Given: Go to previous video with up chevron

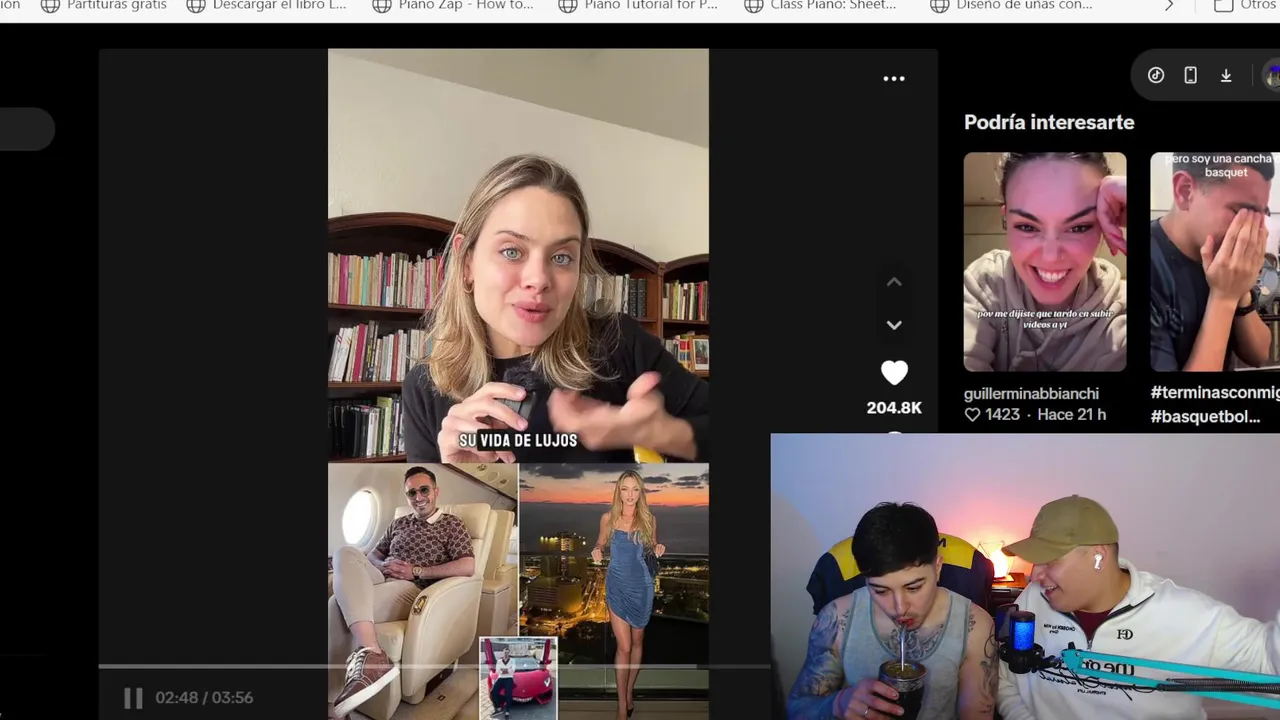Looking at the screenshot, I should [894, 282].
